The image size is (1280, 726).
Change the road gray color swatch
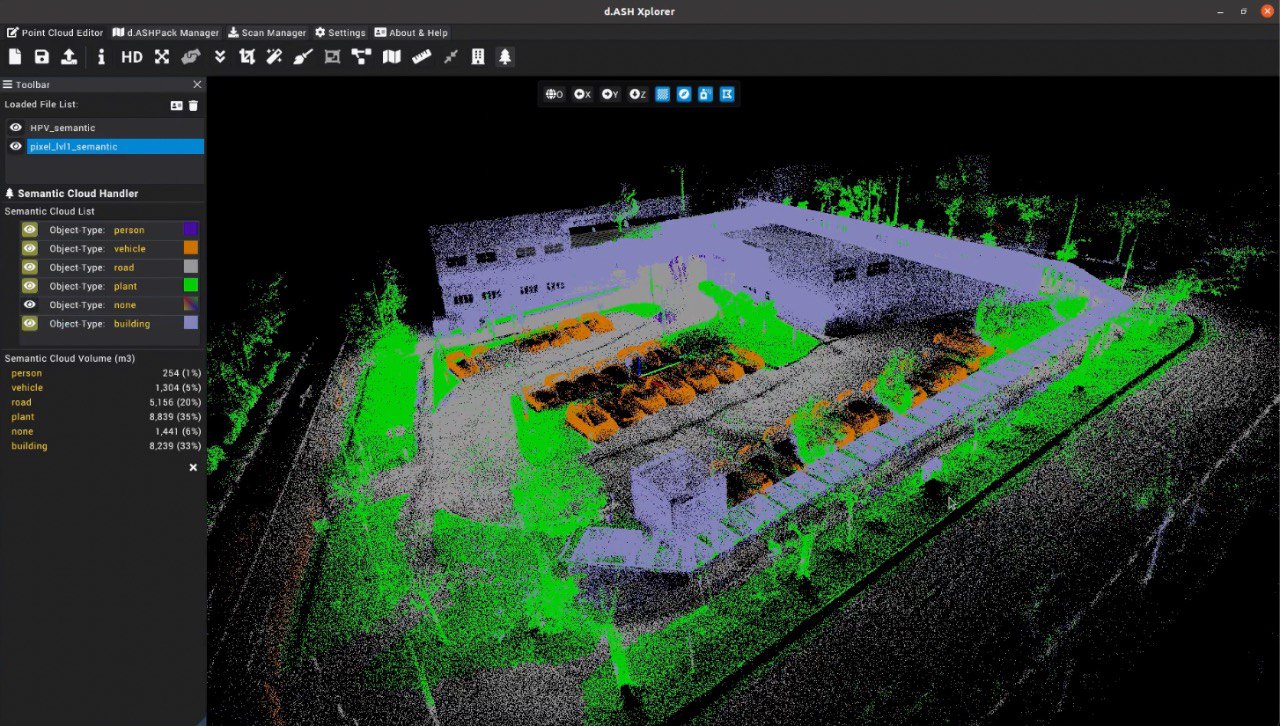coord(190,267)
